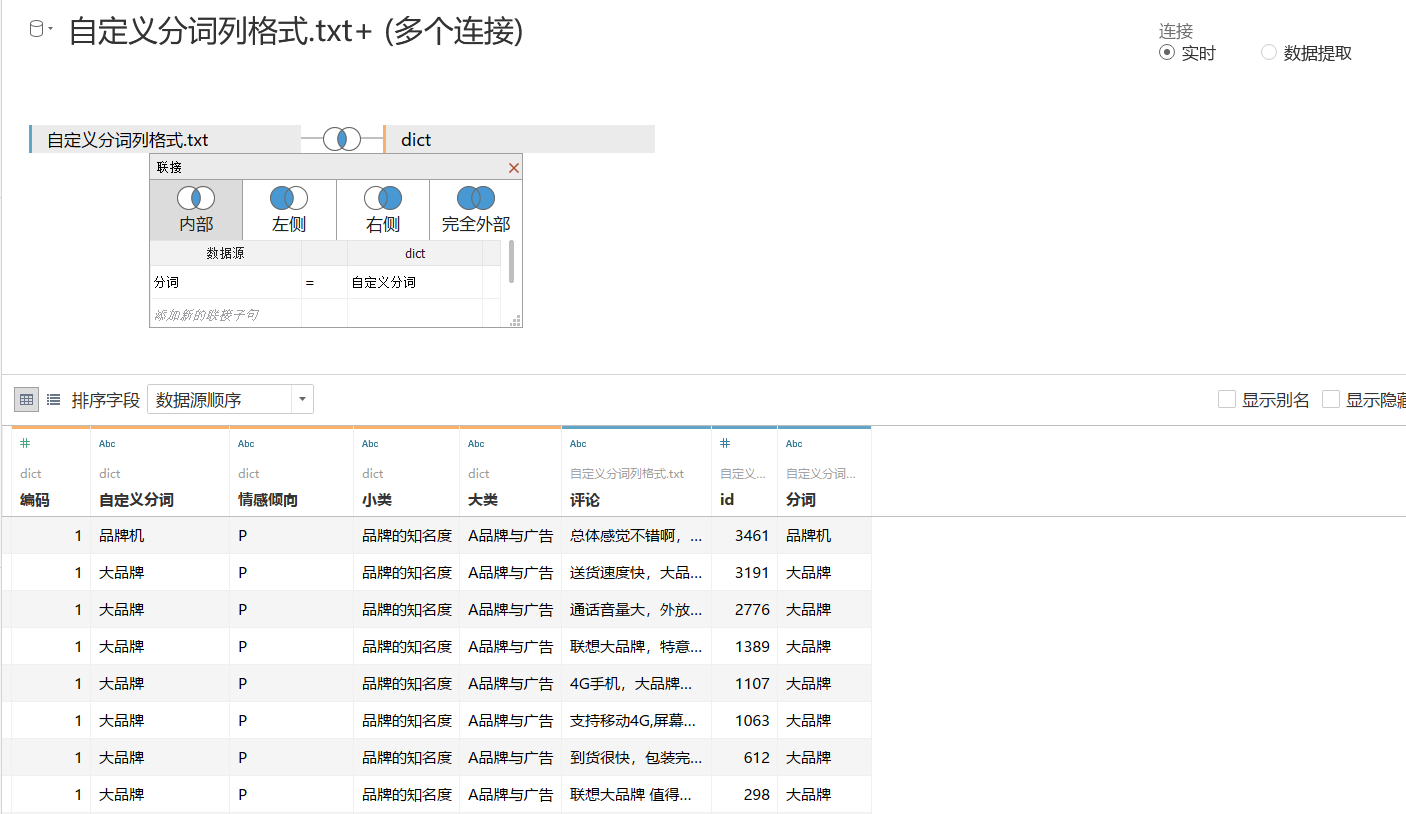The width and height of the screenshot is (1406, 814).
Task: Click the join Venn diagram between tables
Action: (x=342, y=139)
